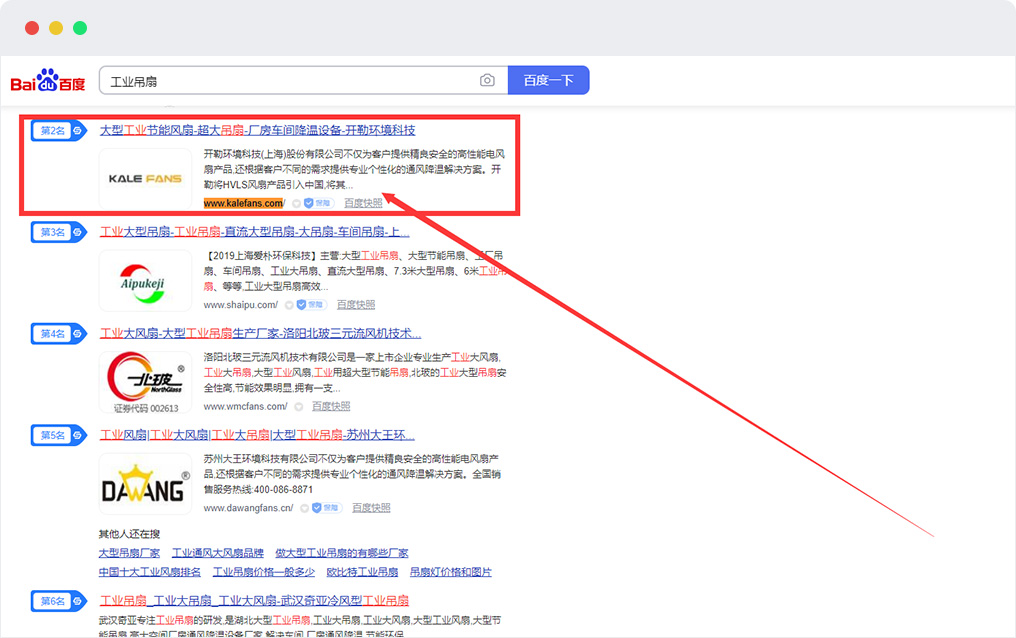Click the www.dawangfans.cn URL
The width and height of the screenshot is (1016, 638).
point(248,508)
